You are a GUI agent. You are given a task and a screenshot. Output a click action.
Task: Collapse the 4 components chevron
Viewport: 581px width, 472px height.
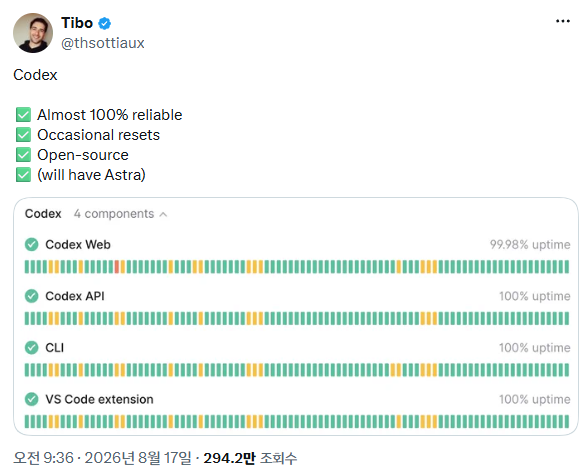pyautogui.click(x=163, y=215)
